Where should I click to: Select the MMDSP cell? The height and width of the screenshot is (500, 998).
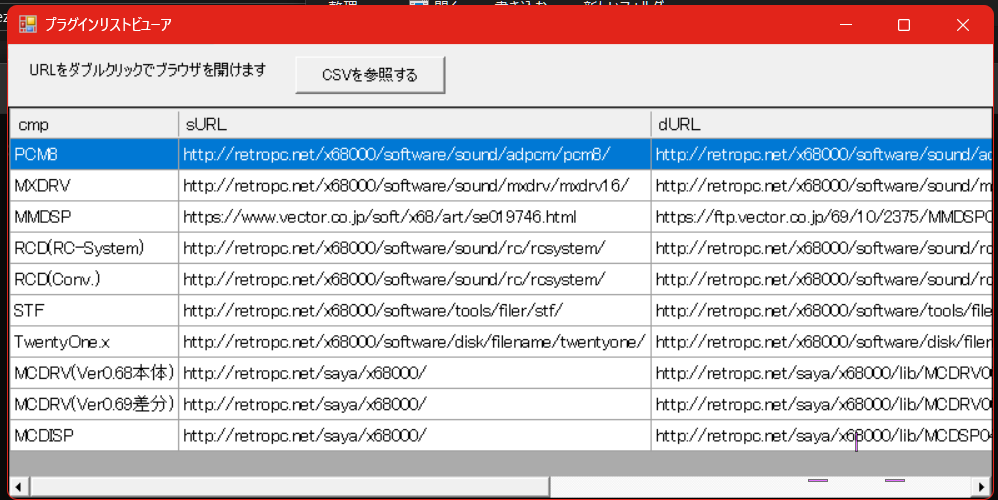[94, 216]
